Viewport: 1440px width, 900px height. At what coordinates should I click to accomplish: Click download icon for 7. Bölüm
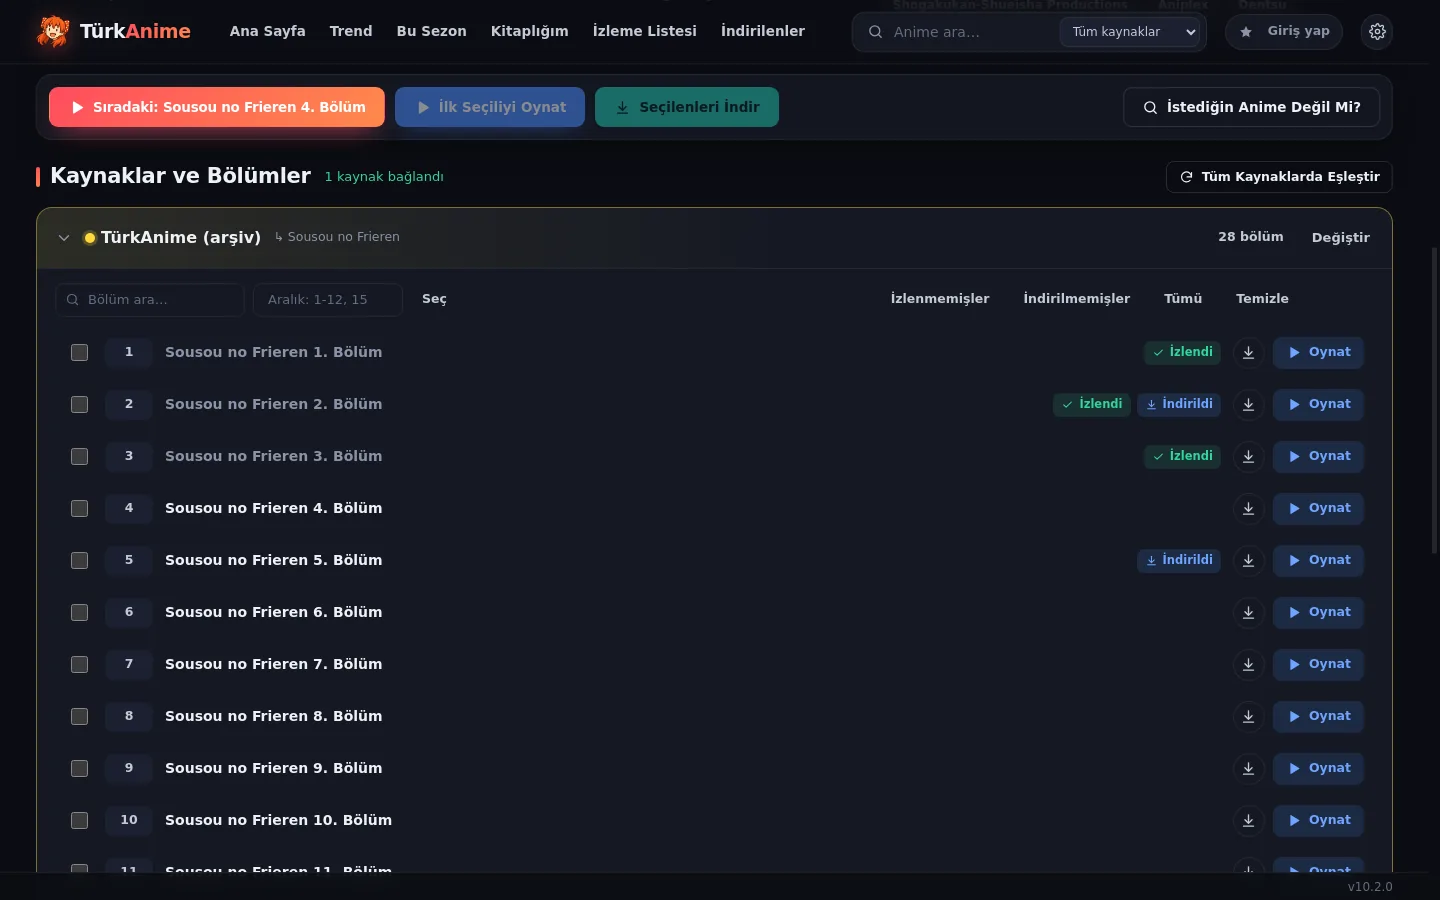(1248, 664)
